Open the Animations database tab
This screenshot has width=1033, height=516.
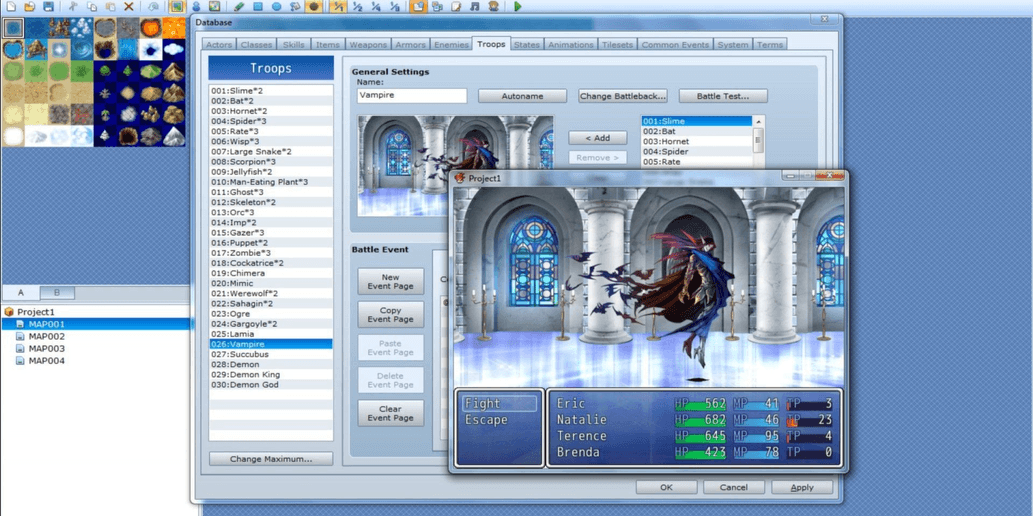(571, 45)
